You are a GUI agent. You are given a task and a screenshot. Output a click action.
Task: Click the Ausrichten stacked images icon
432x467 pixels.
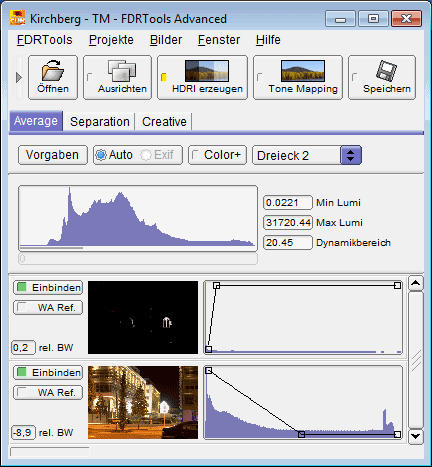point(122,71)
